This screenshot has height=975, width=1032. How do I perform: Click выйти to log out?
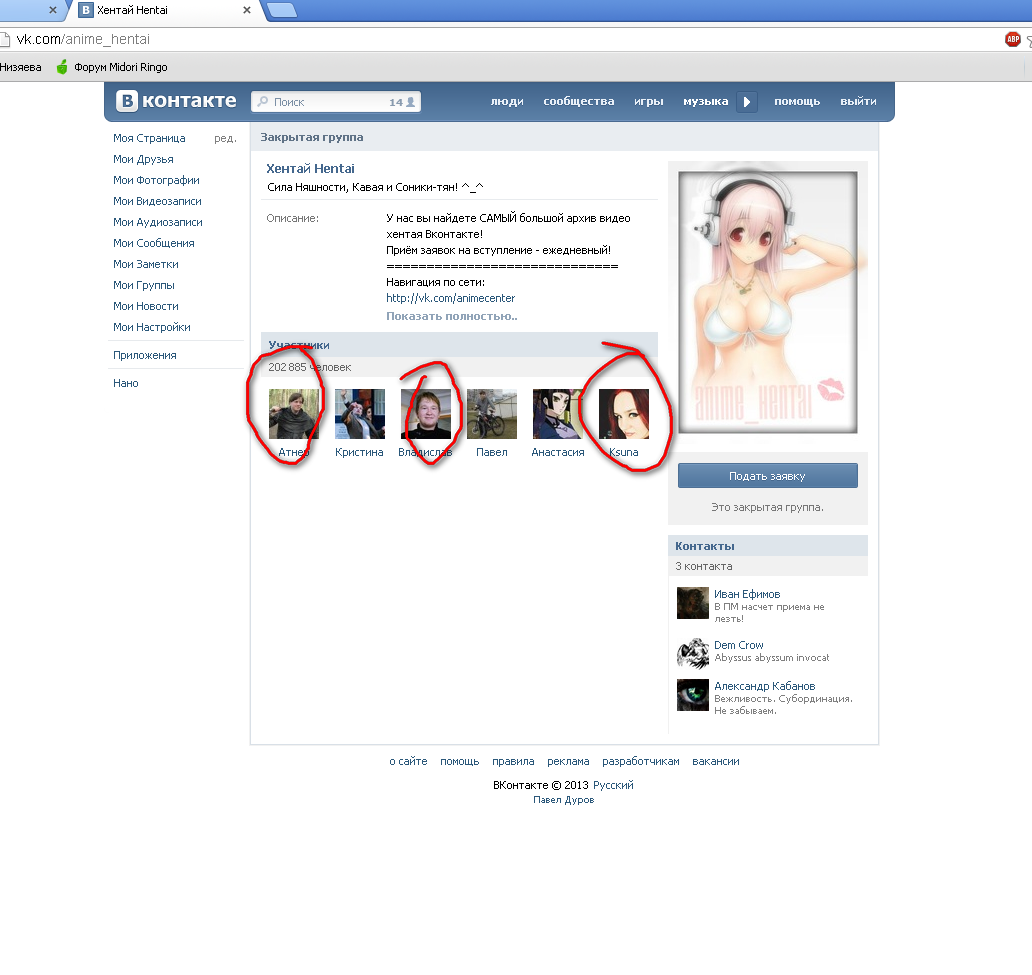click(858, 101)
